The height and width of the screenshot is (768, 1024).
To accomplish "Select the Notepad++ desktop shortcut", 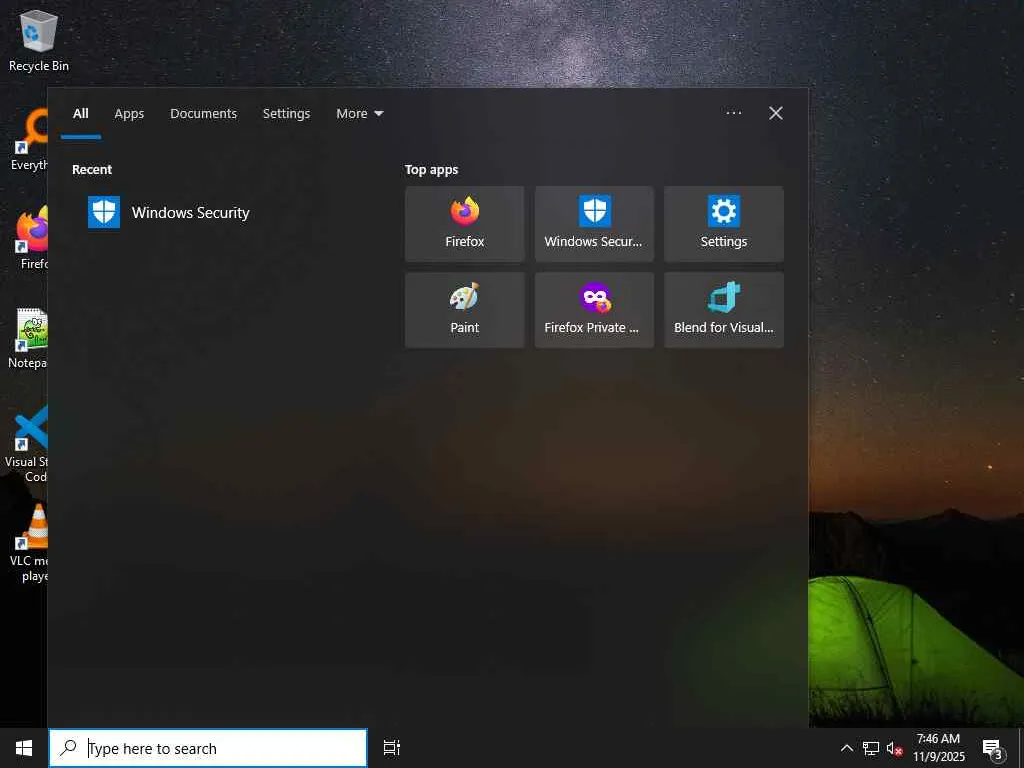I will pos(29,338).
